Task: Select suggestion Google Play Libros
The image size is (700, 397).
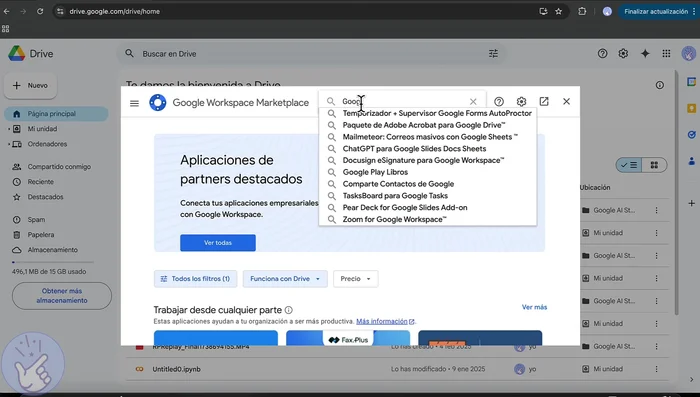Action: pos(428,172)
